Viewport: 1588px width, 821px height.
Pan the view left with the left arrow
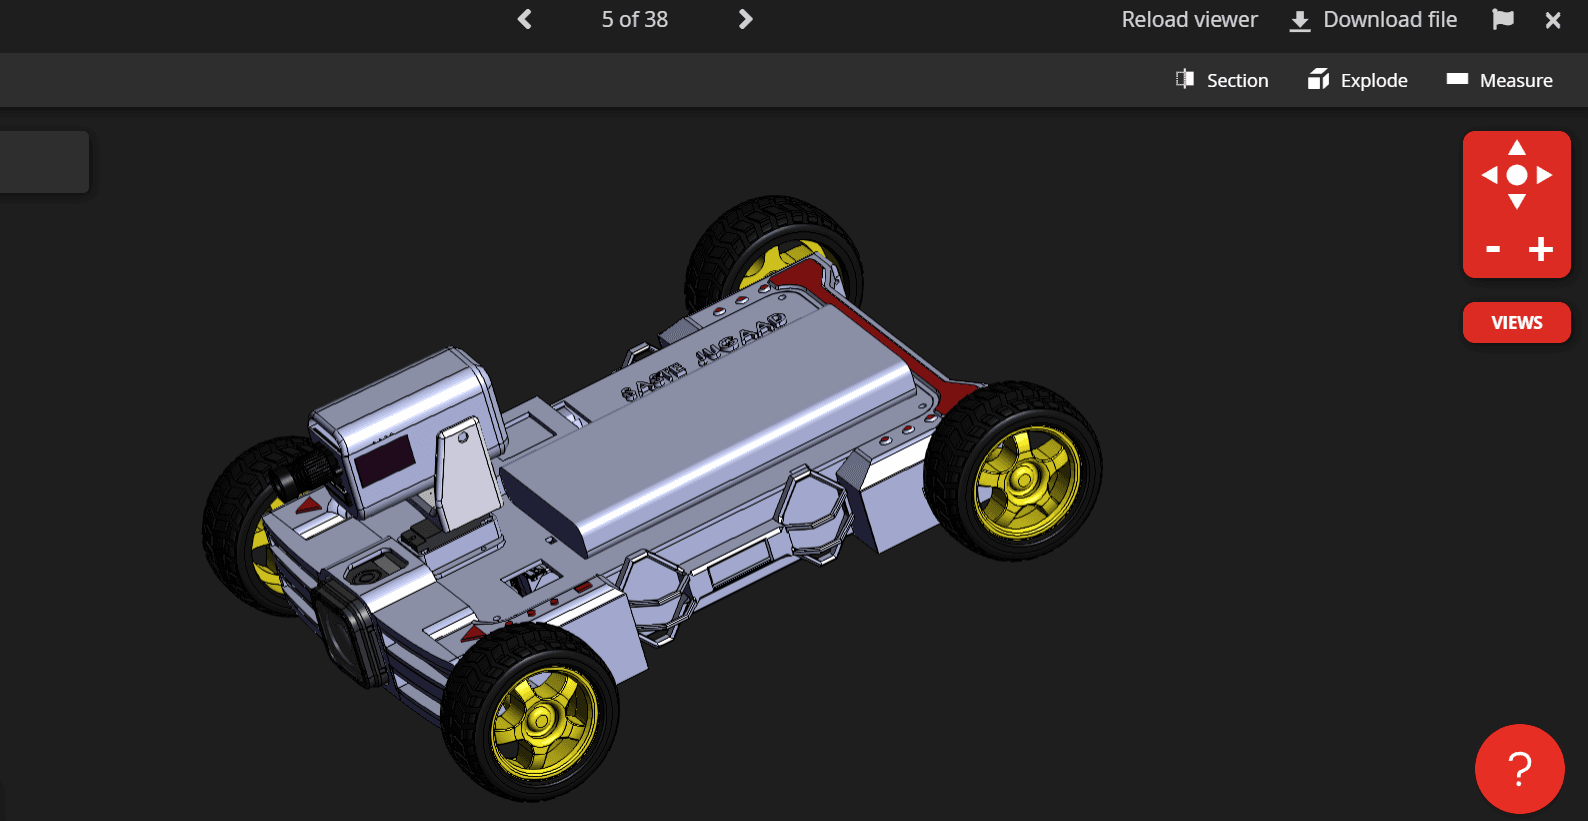1489,175
